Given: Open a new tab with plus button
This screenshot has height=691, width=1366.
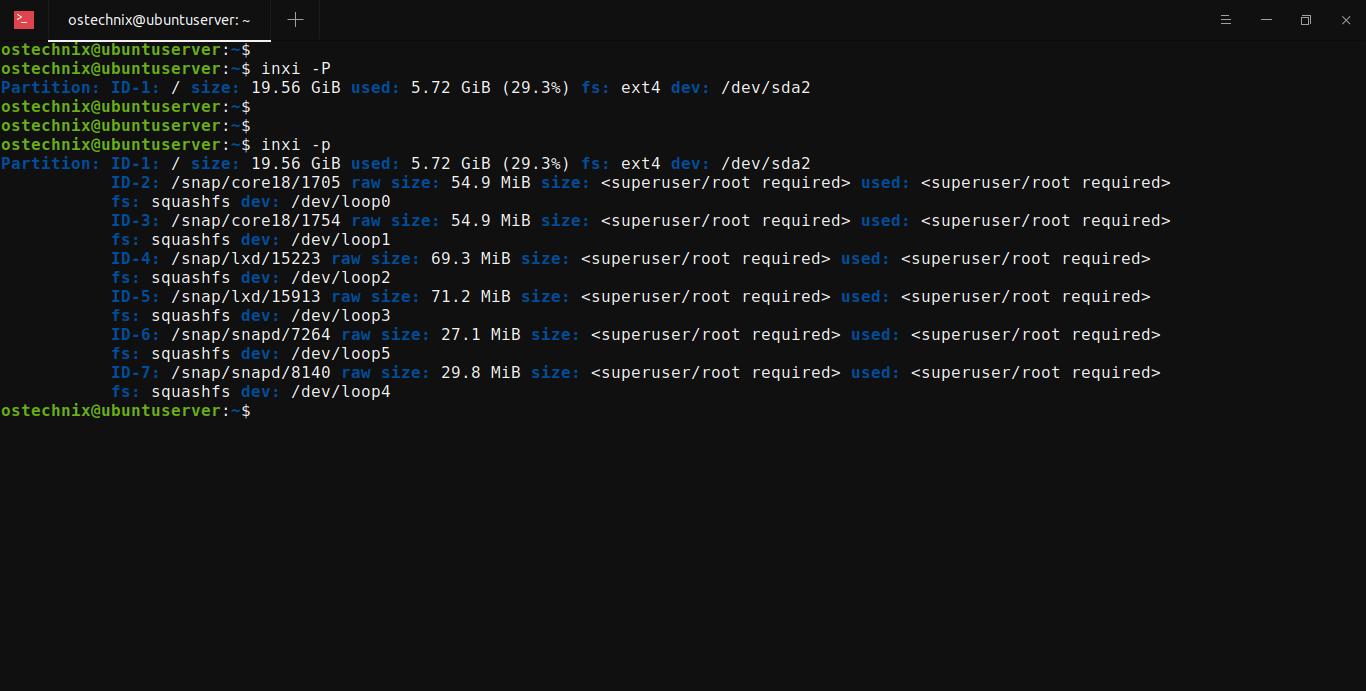Looking at the screenshot, I should point(295,20).
